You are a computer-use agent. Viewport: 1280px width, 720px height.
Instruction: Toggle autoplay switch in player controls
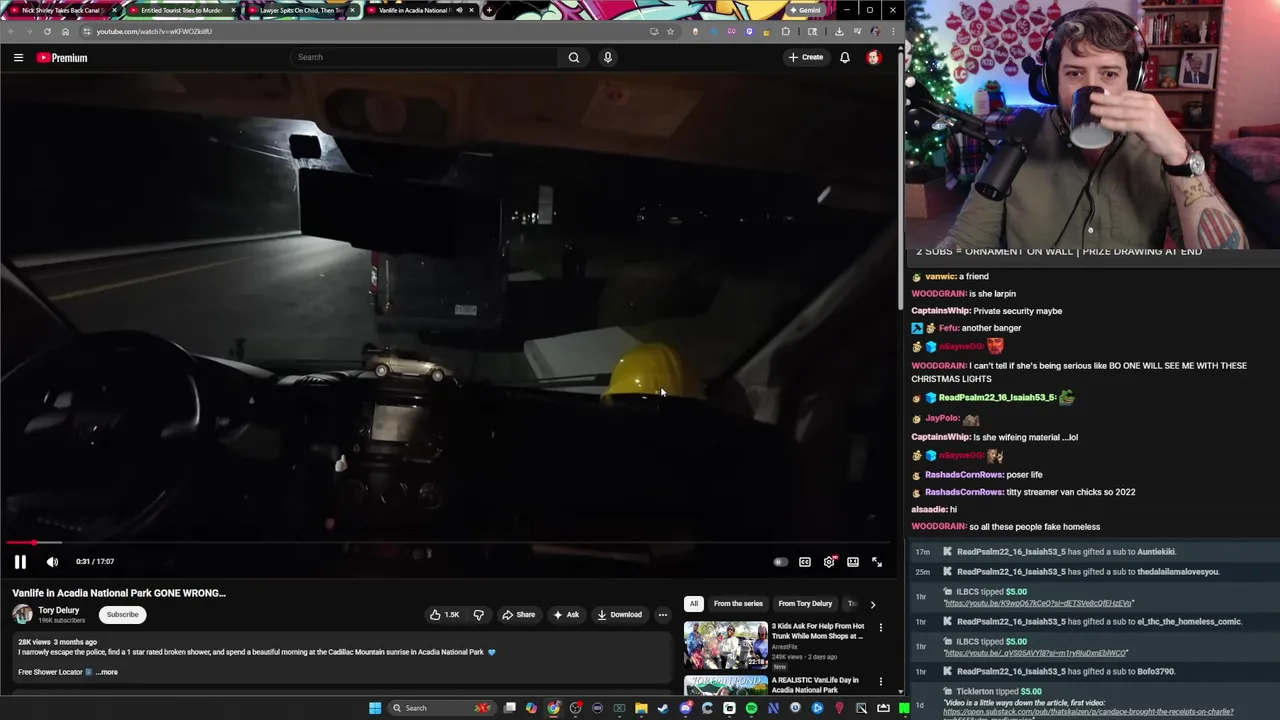click(780, 562)
